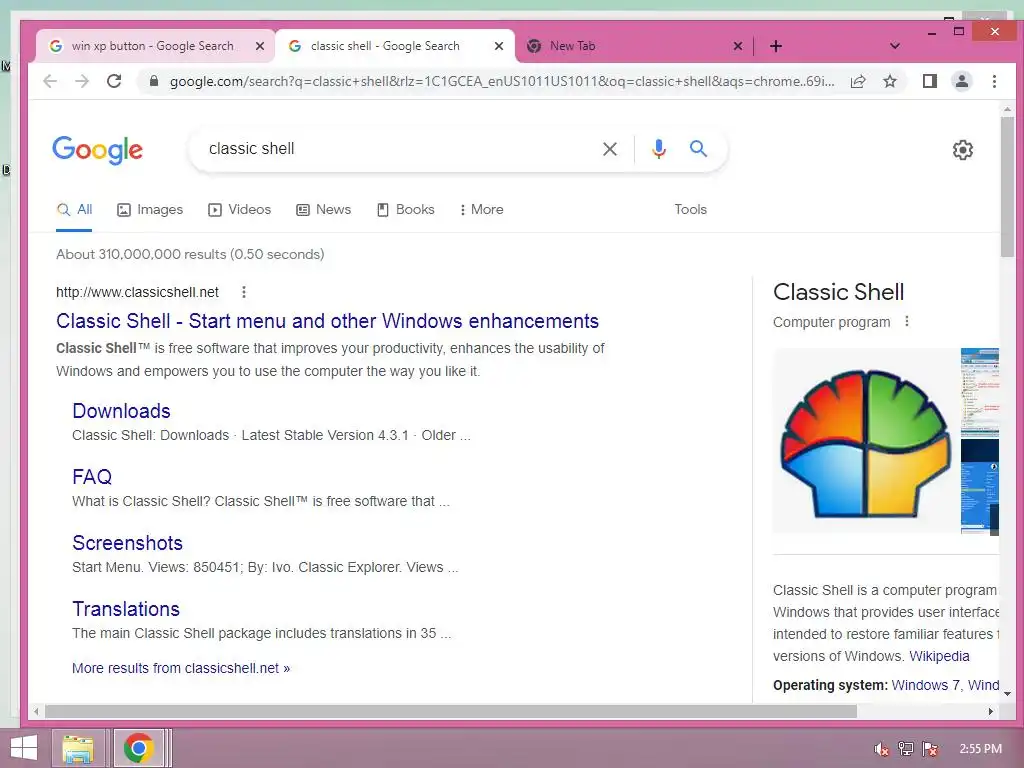
Task: Open Videos results tab
Action: [240, 210]
